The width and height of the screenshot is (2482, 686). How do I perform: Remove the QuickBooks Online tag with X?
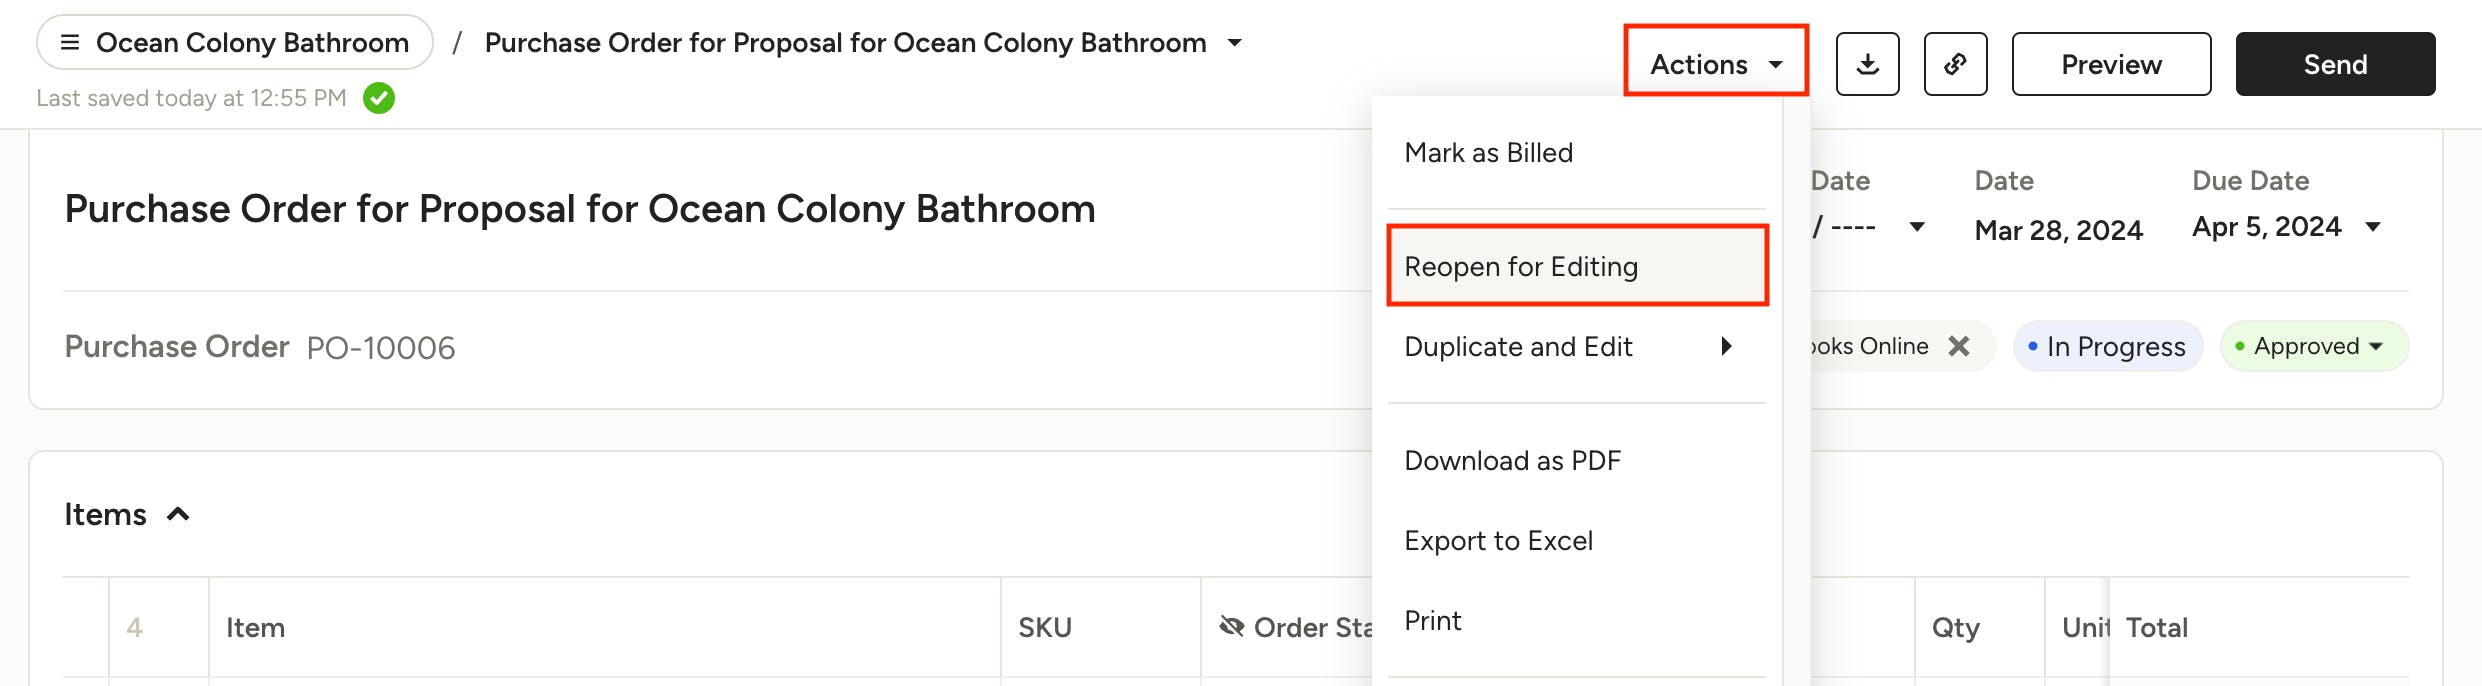tap(1959, 346)
